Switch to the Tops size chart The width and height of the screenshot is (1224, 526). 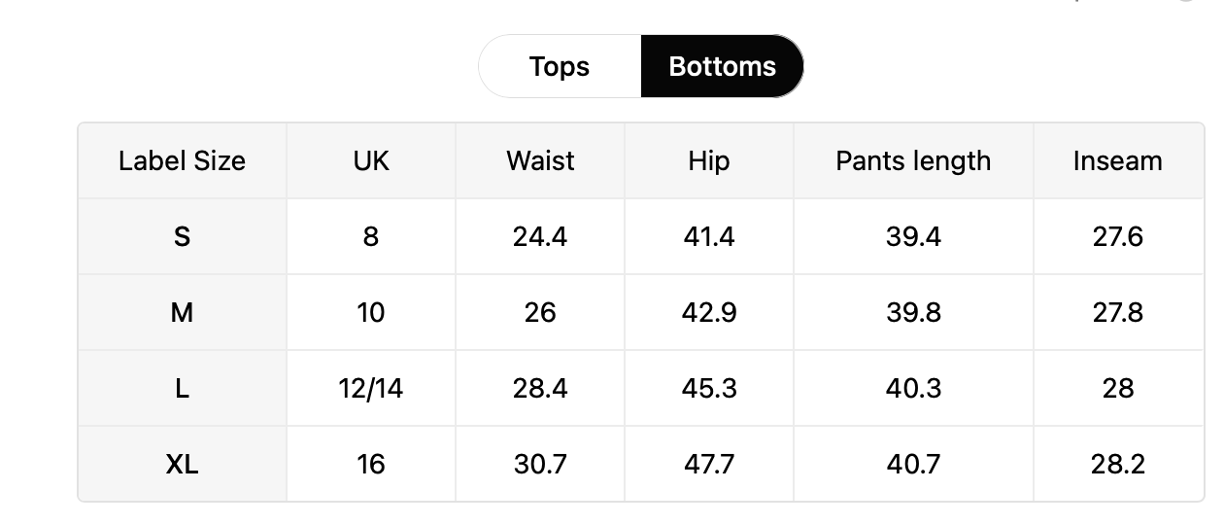click(559, 67)
